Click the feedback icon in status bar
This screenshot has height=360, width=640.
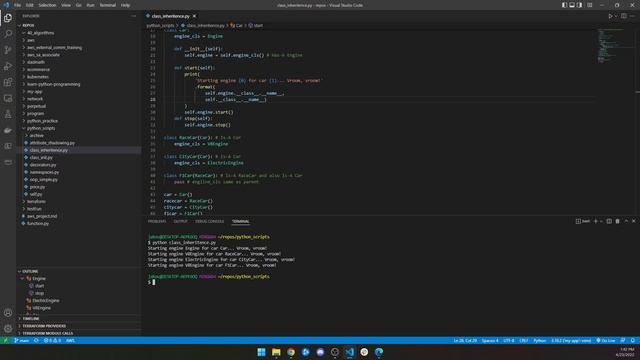coord(623,340)
